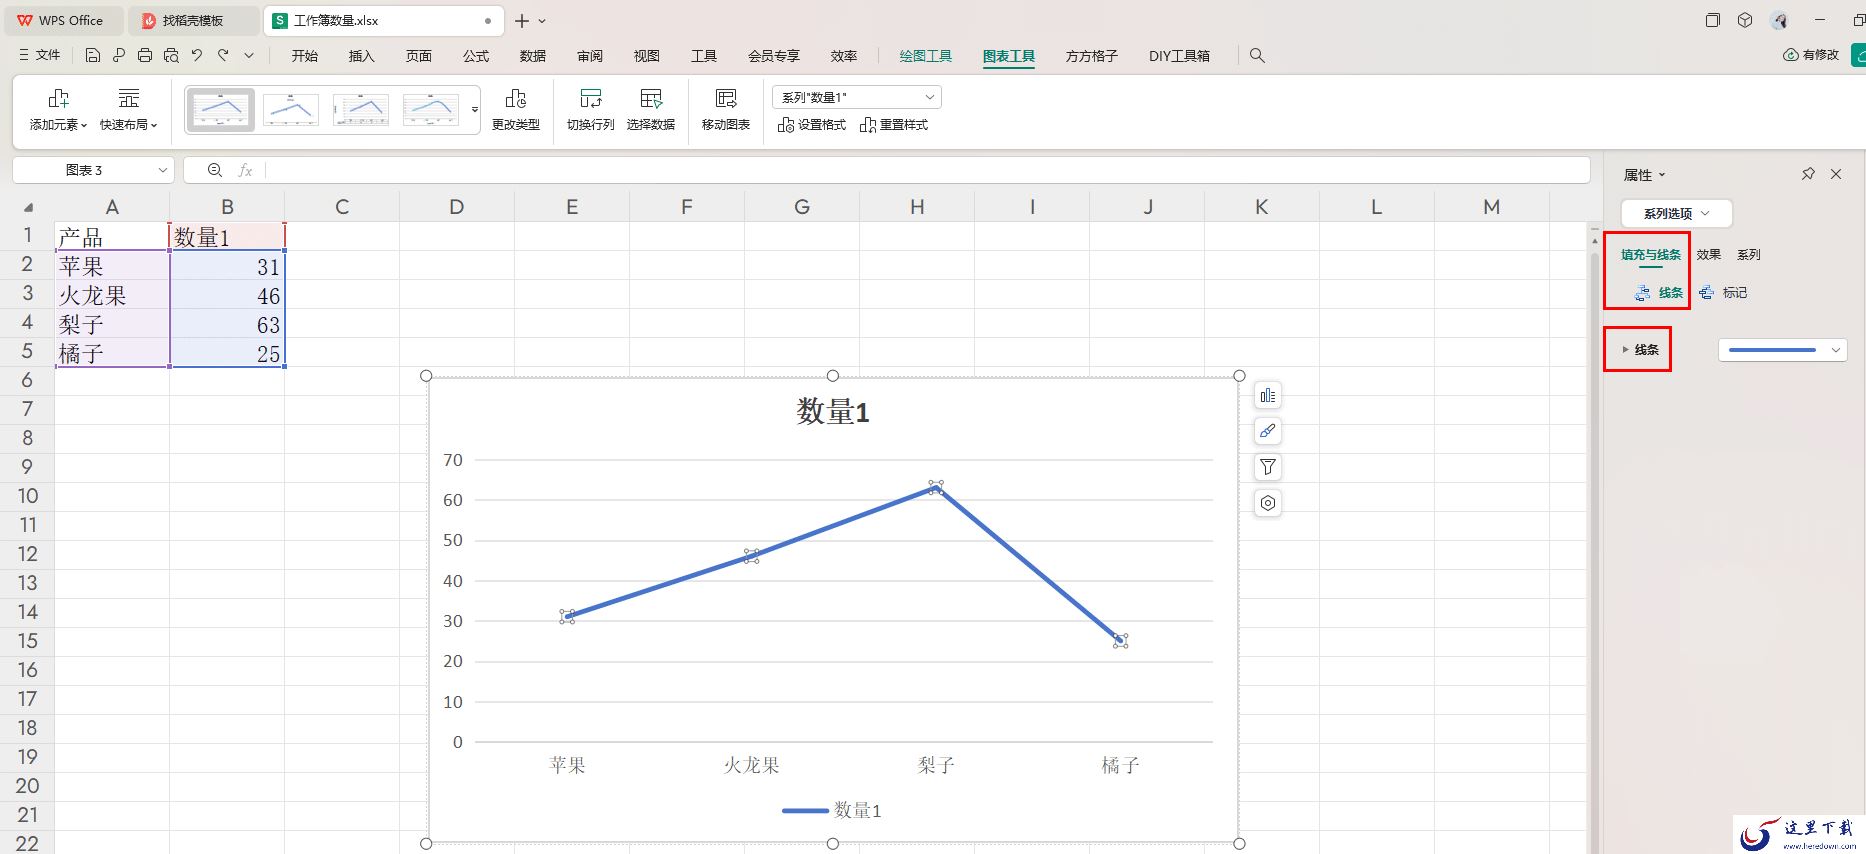Open the 快速布局 dropdown
The image size is (1866, 854).
[x=129, y=110]
